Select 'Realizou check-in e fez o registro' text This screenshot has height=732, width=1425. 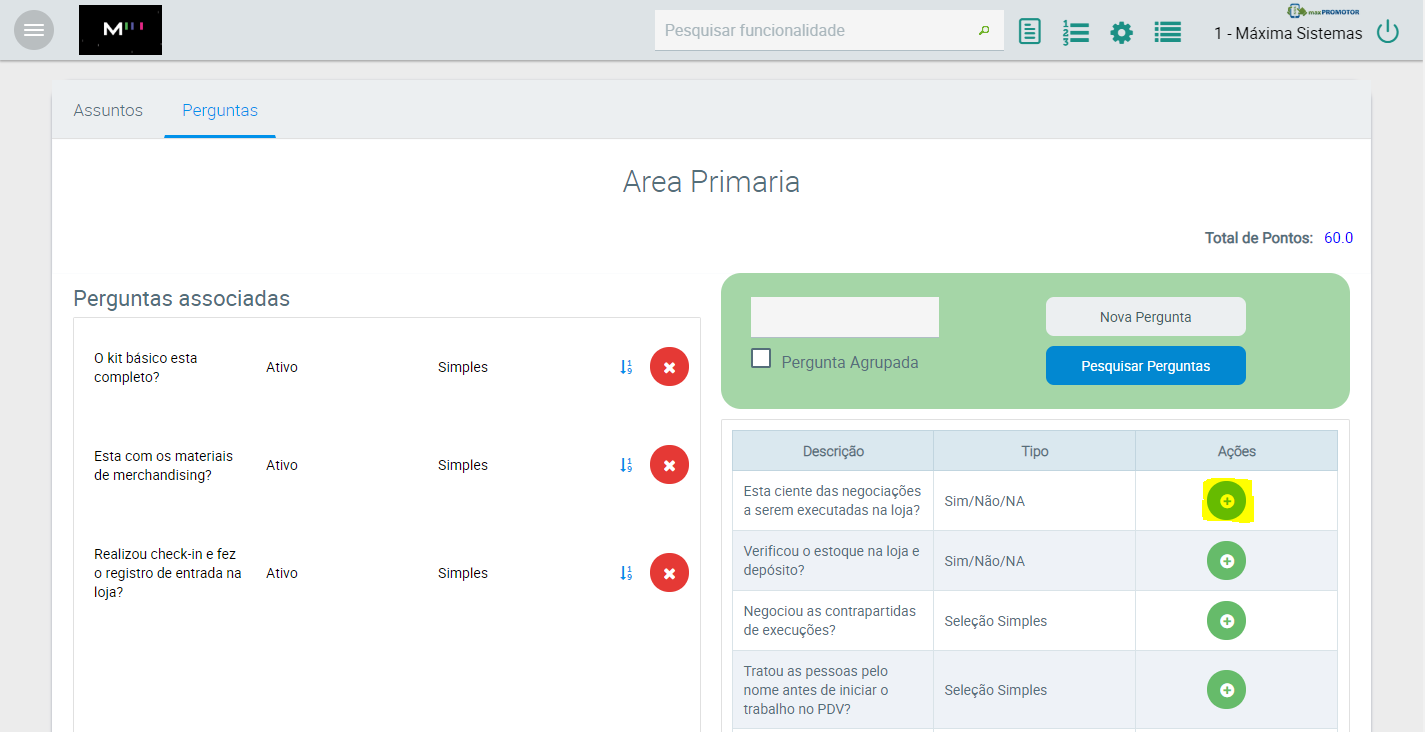pos(168,573)
